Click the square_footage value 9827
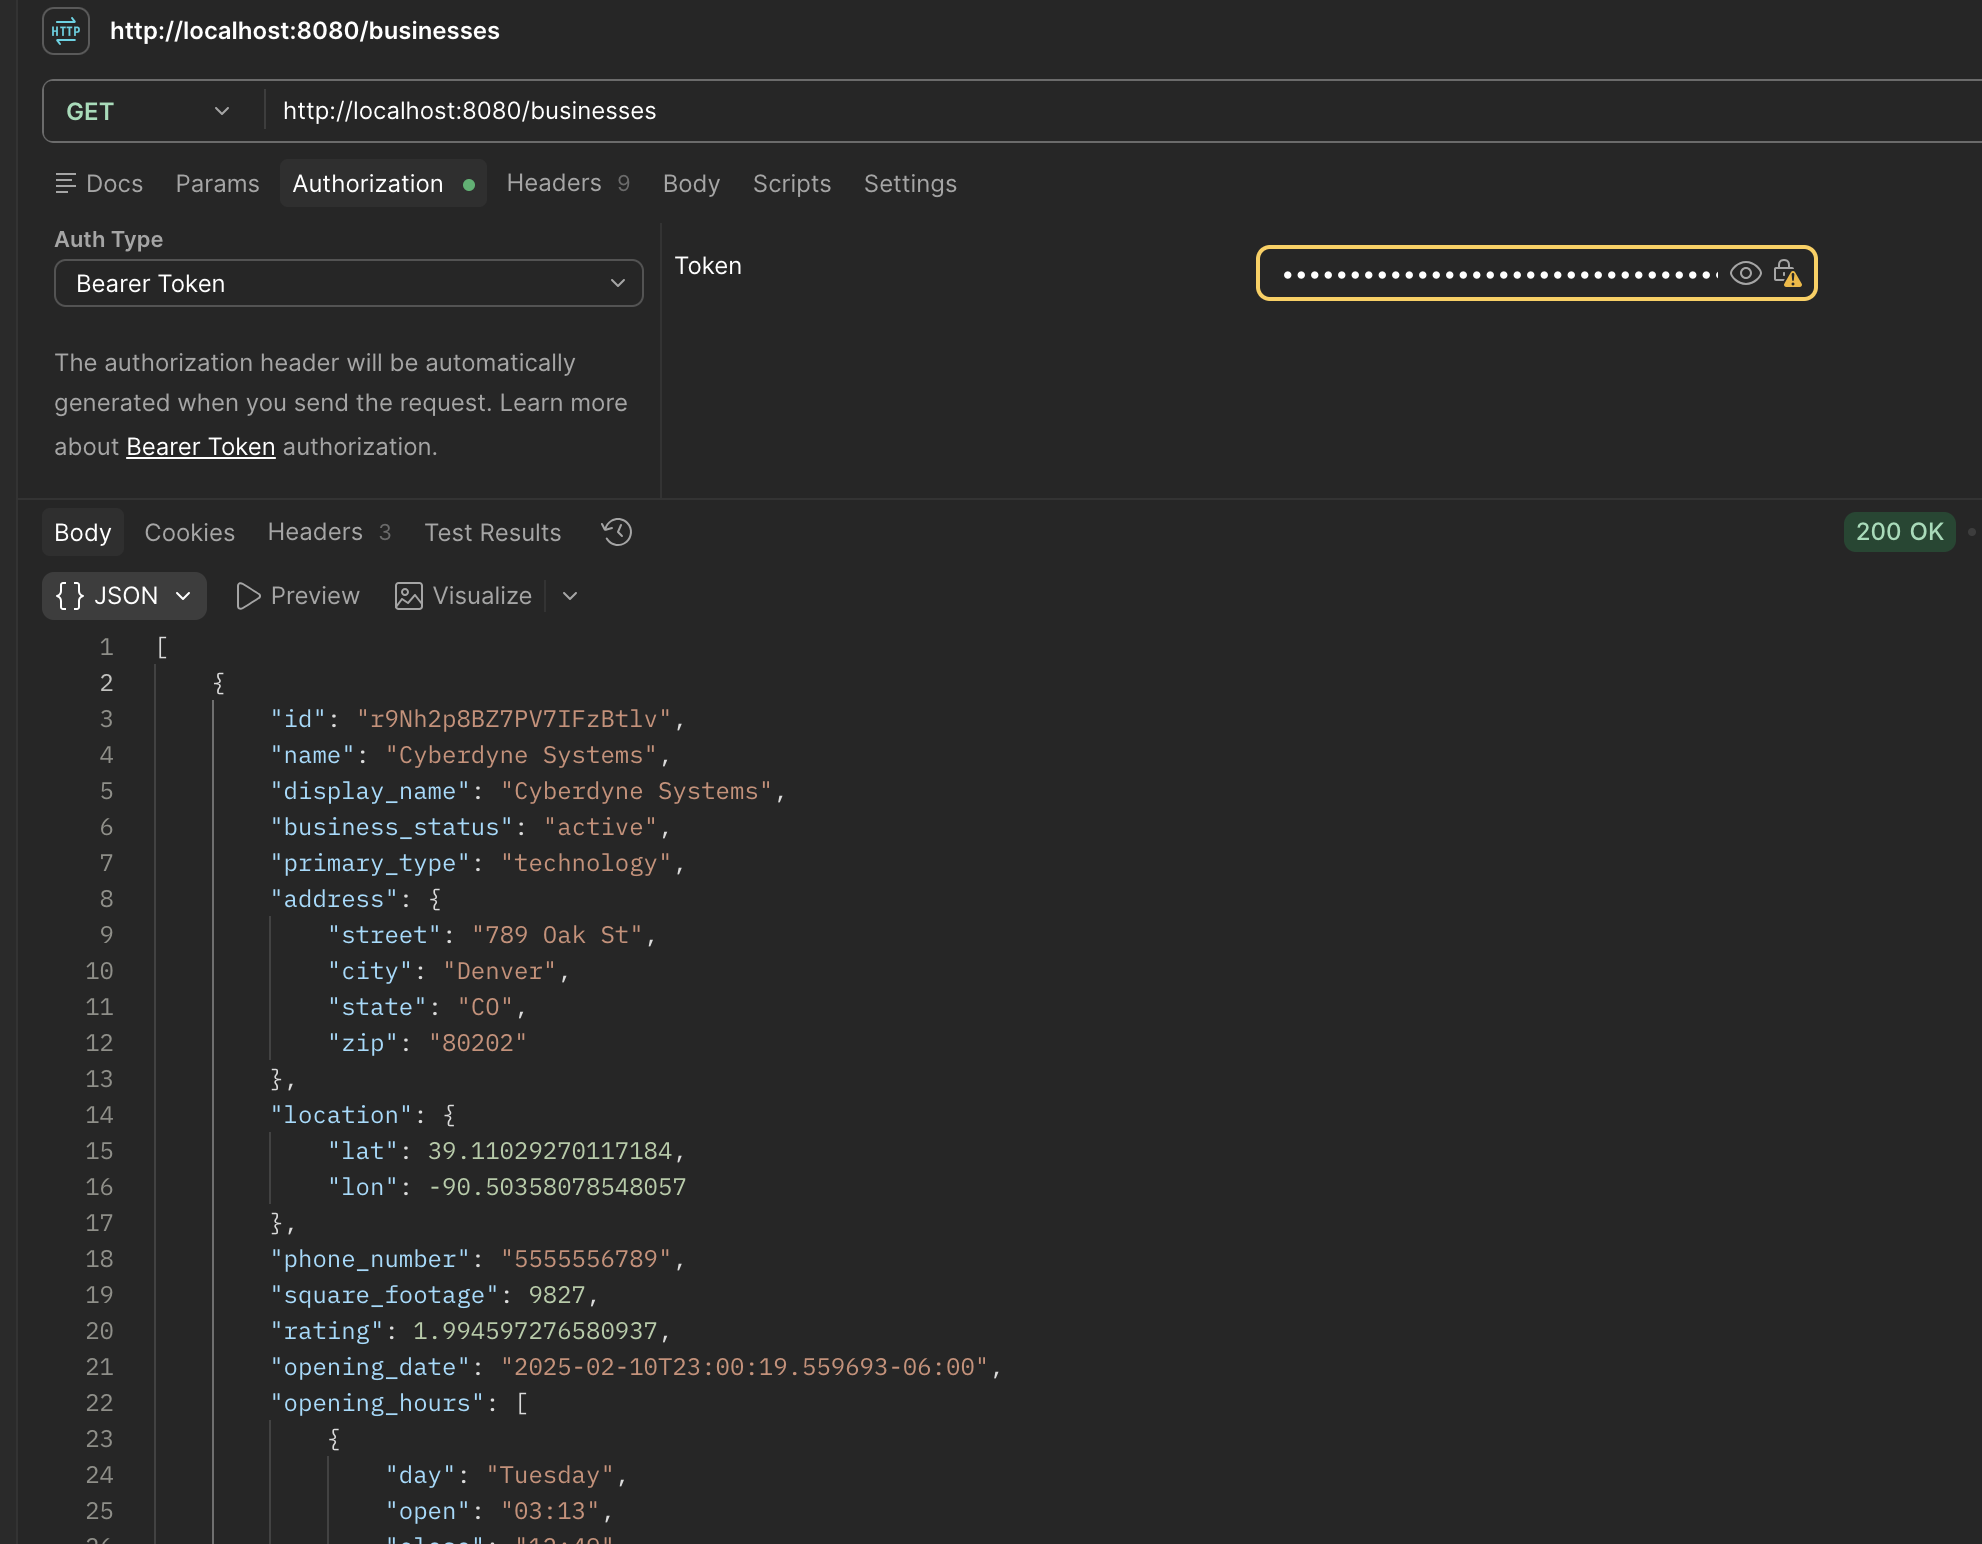Viewport: 1982px width, 1544px height. point(557,1295)
